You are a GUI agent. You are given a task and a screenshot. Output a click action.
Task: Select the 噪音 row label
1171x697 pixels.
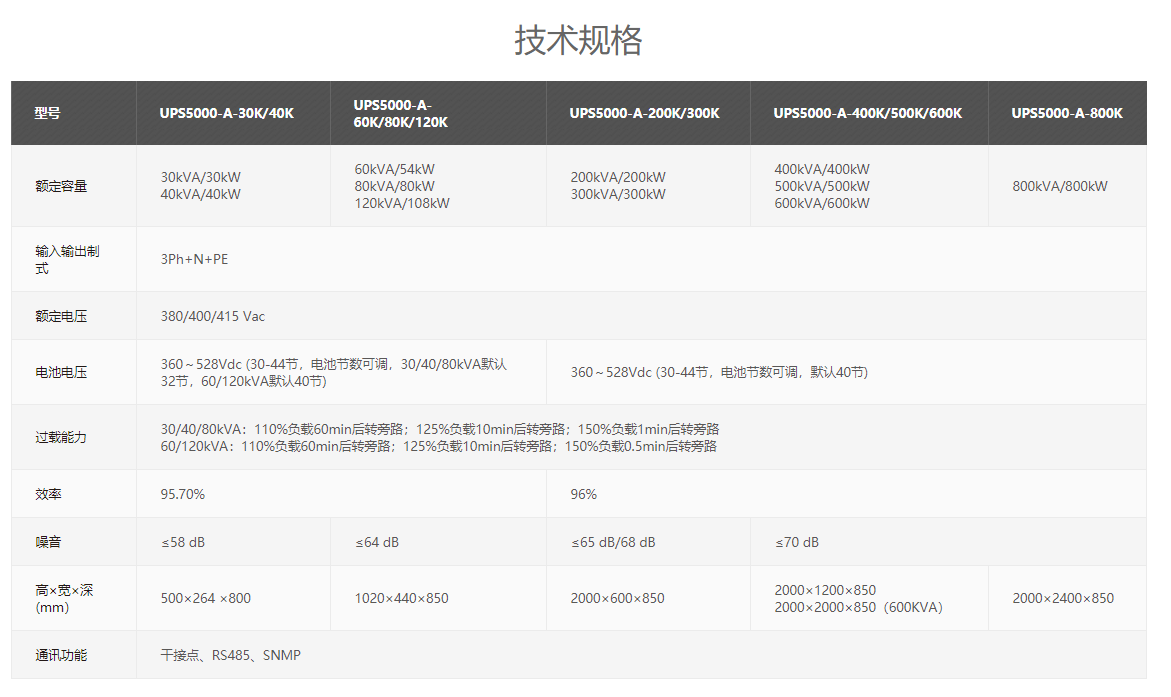48,542
